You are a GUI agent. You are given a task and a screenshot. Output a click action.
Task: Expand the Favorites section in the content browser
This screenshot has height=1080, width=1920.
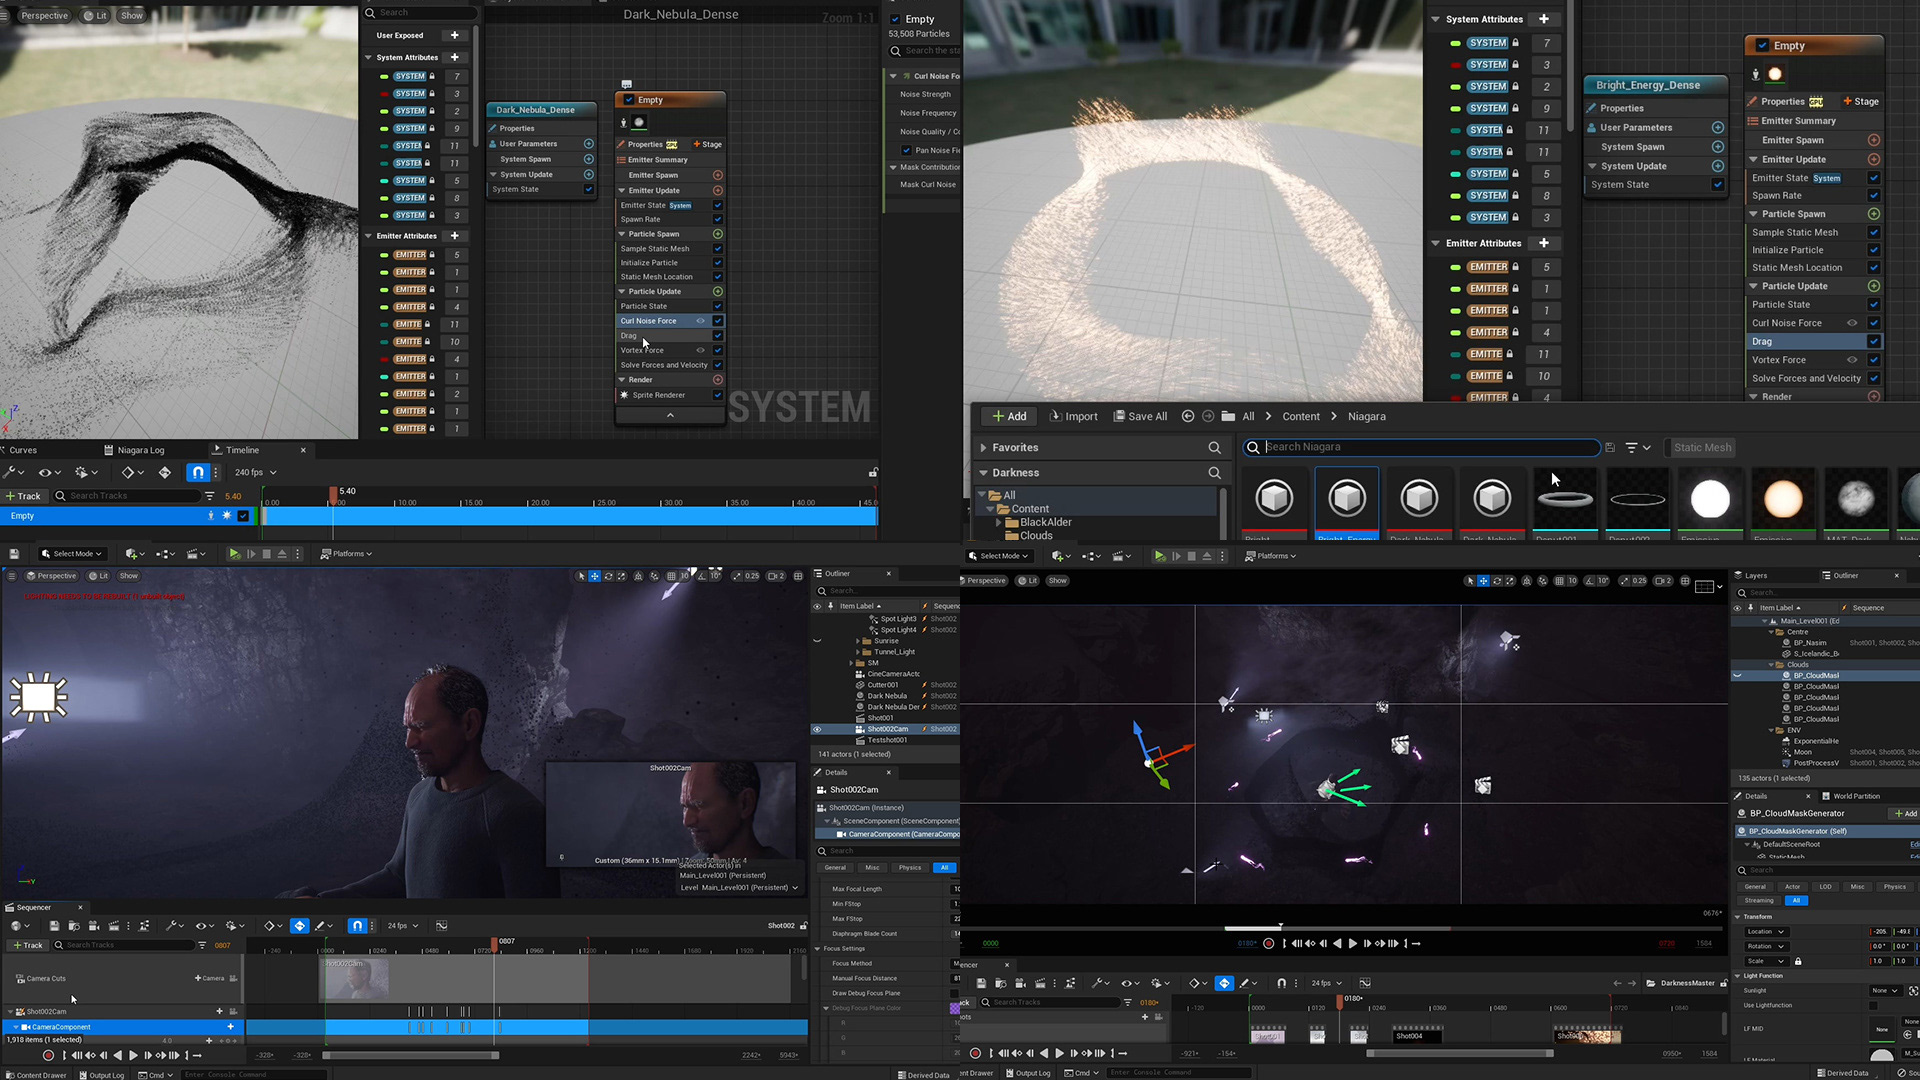pyautogui.click(x=984, y=448)
